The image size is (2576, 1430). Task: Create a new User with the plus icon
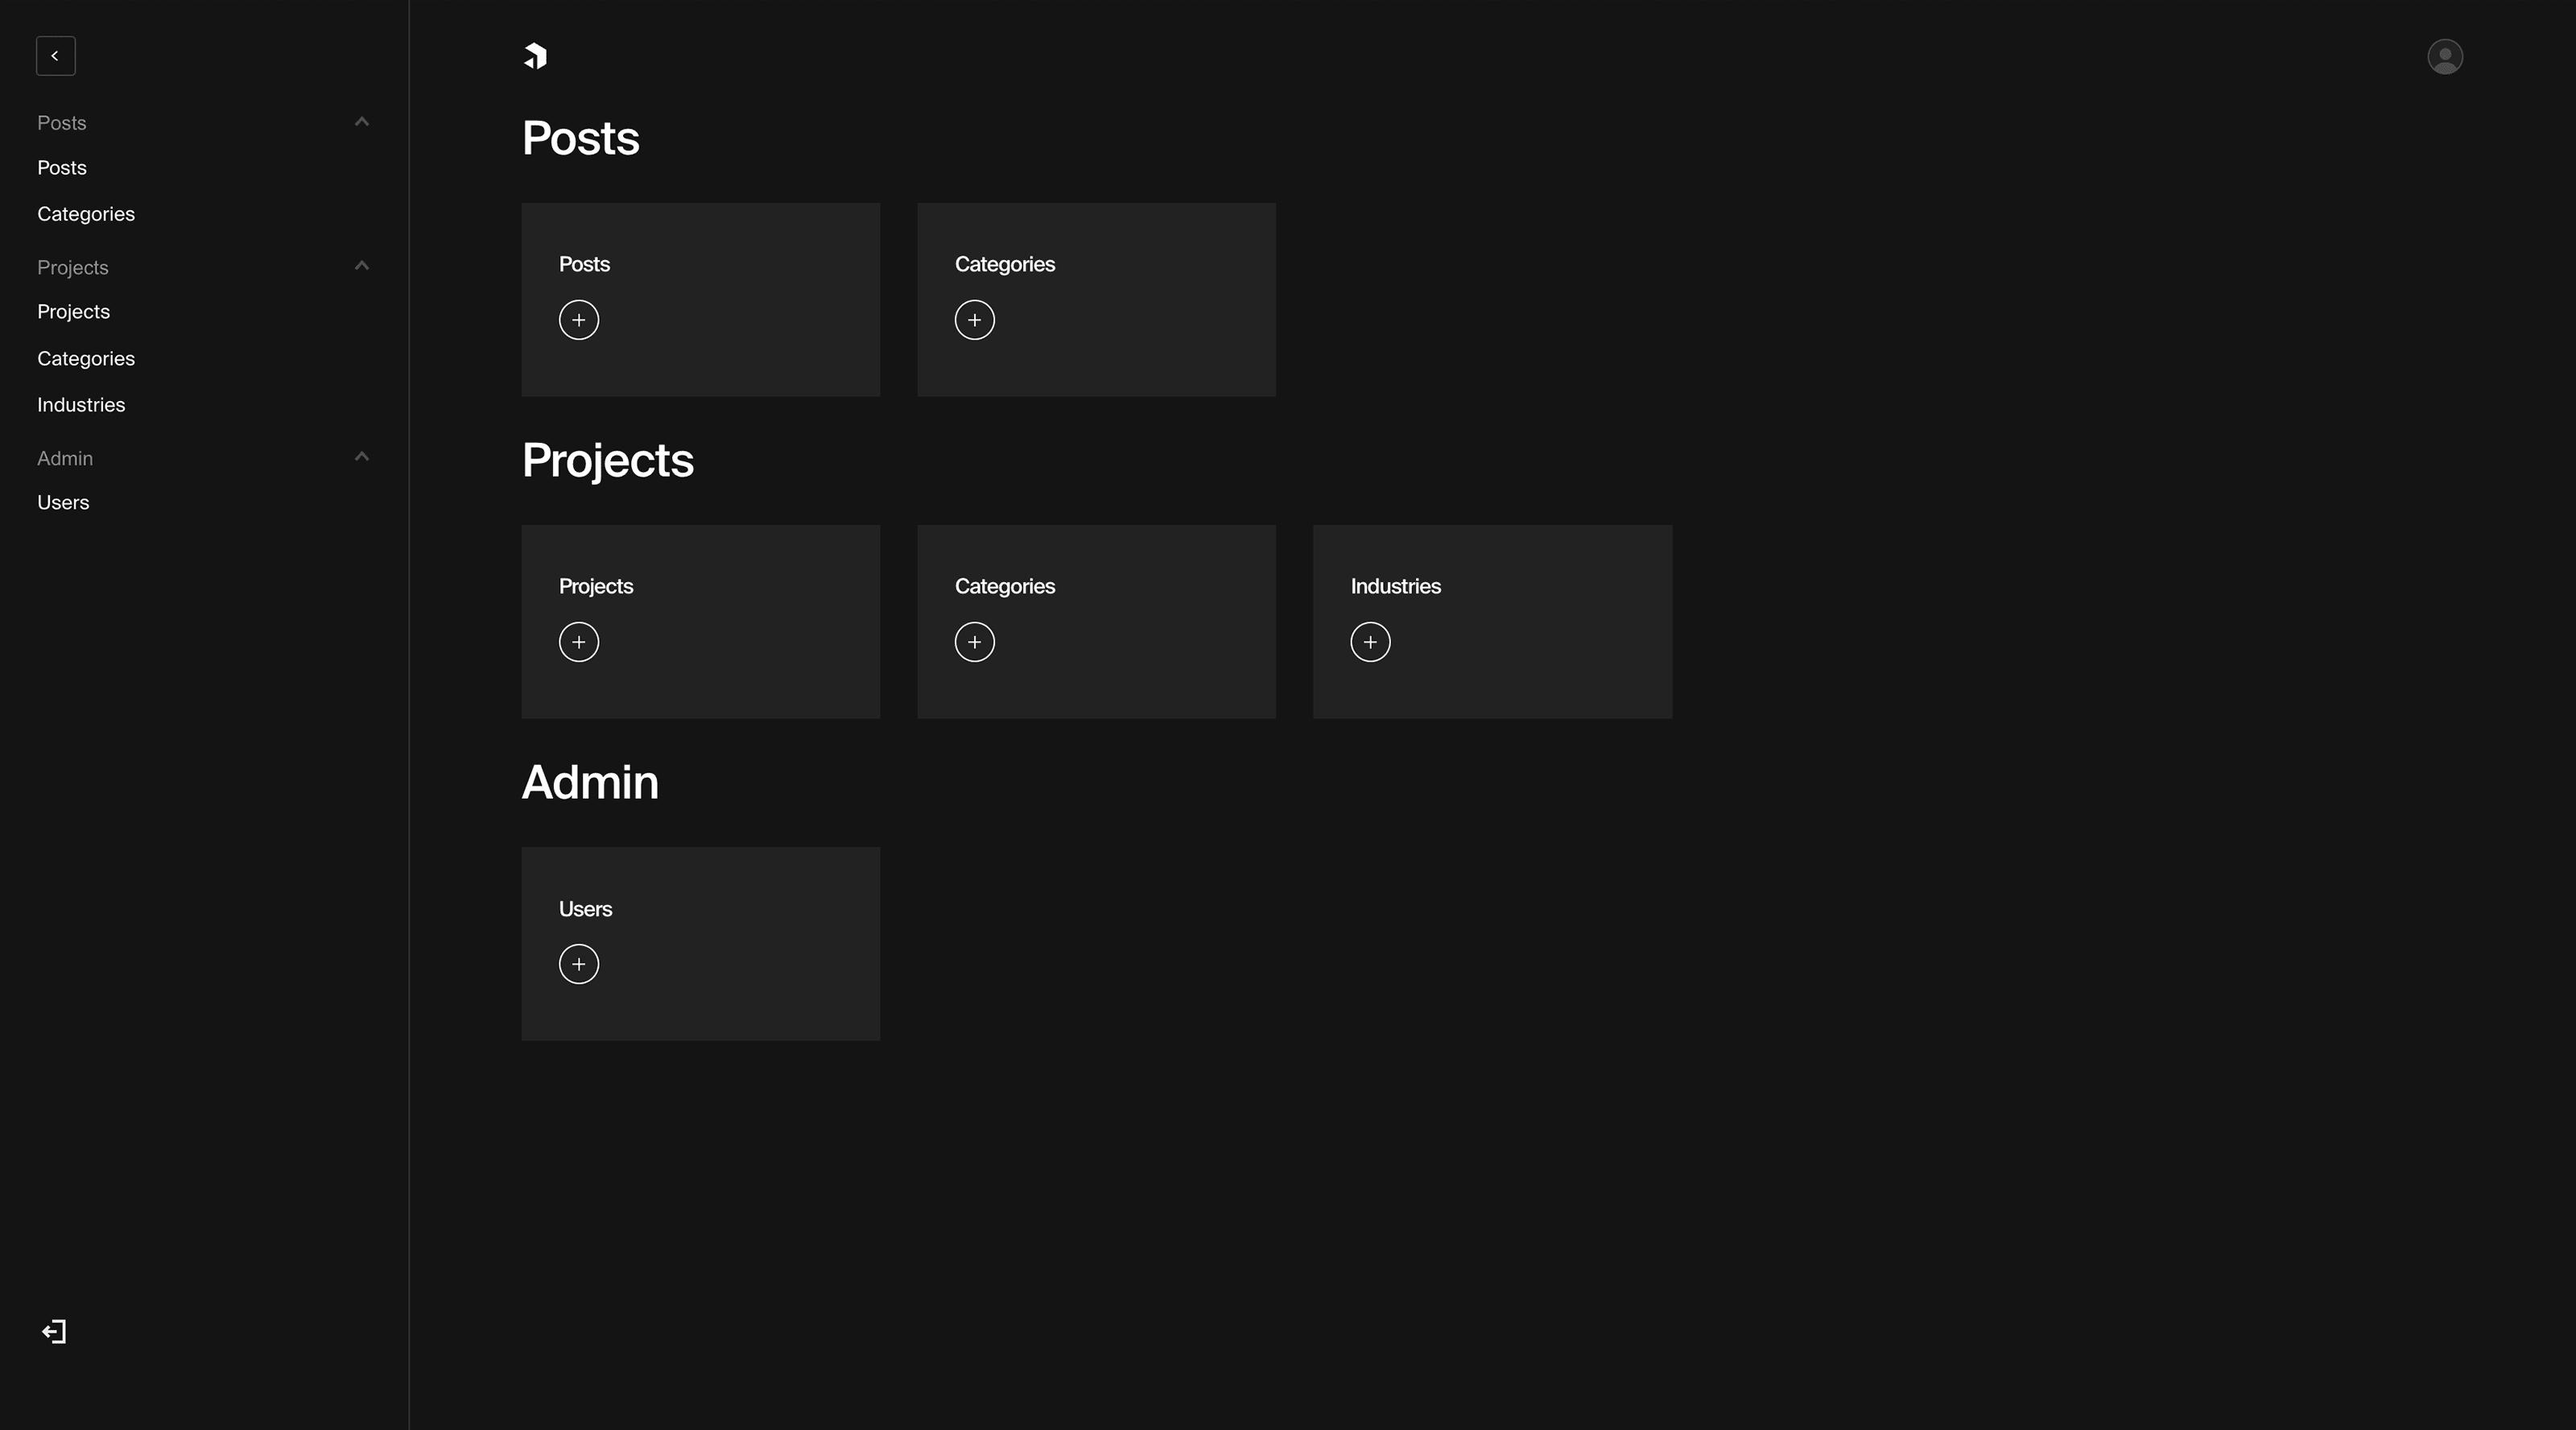(x=579, y=964)
